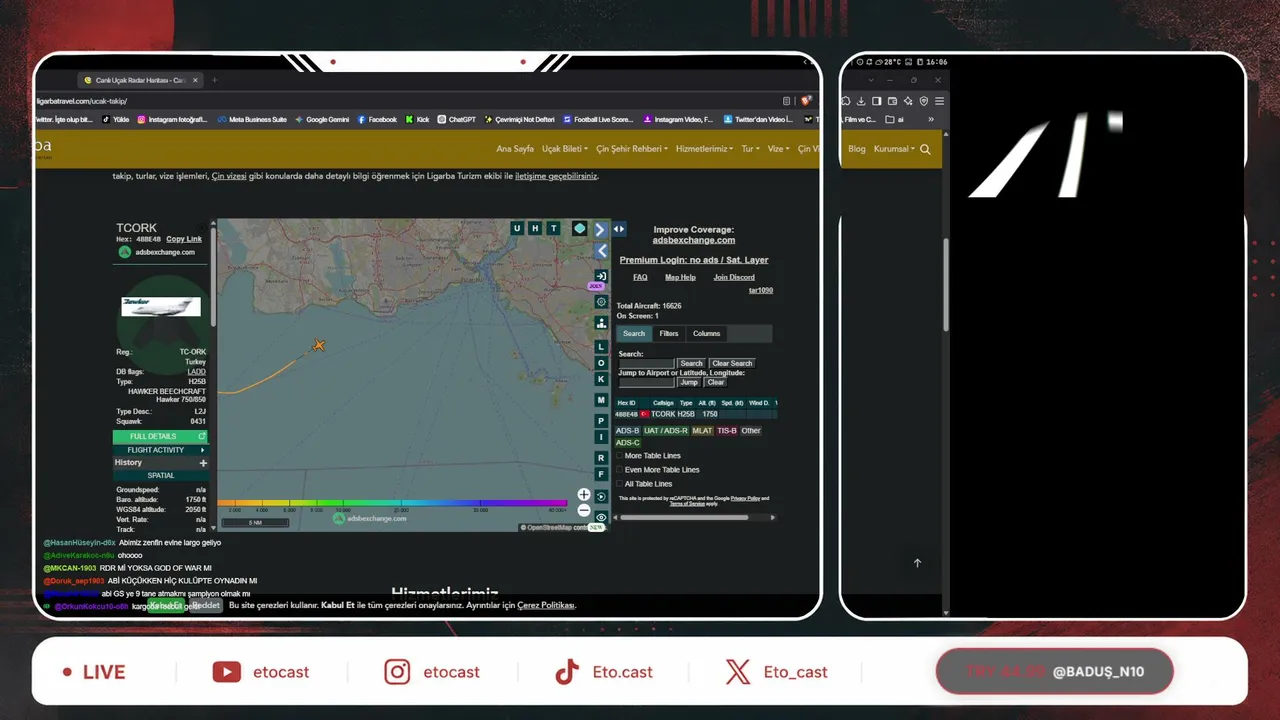Open the Vize dropdown menu
The image size is (1280, 720).
[778, 149]
